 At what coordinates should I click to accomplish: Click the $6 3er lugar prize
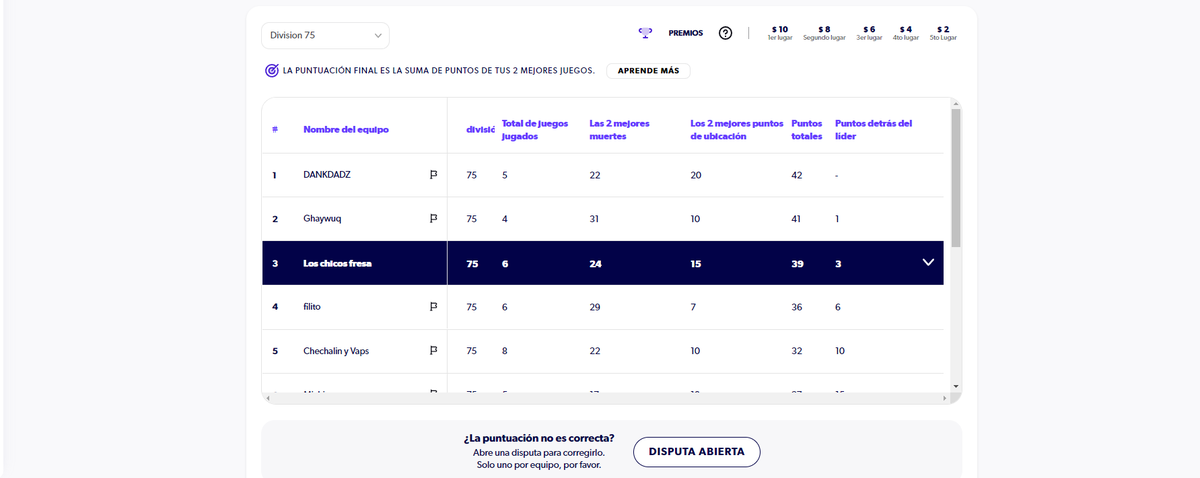[869, 33]
